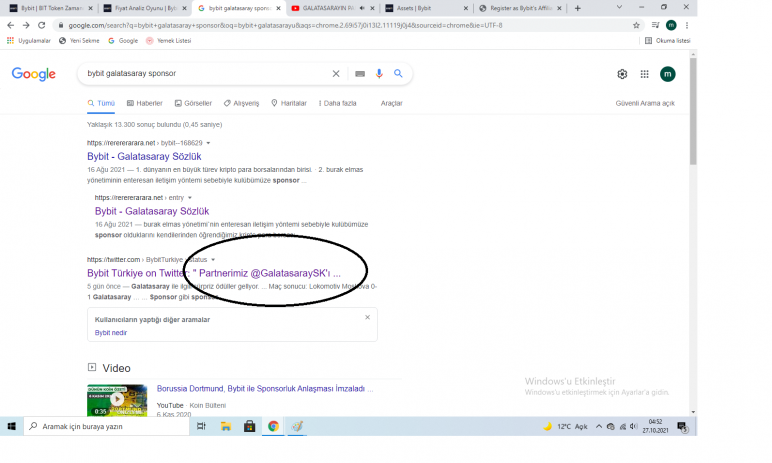This screenshot has height=463, width=772.
Task: Open the on-screen keyboard icon in search box
Action: [x=360, y=74]
